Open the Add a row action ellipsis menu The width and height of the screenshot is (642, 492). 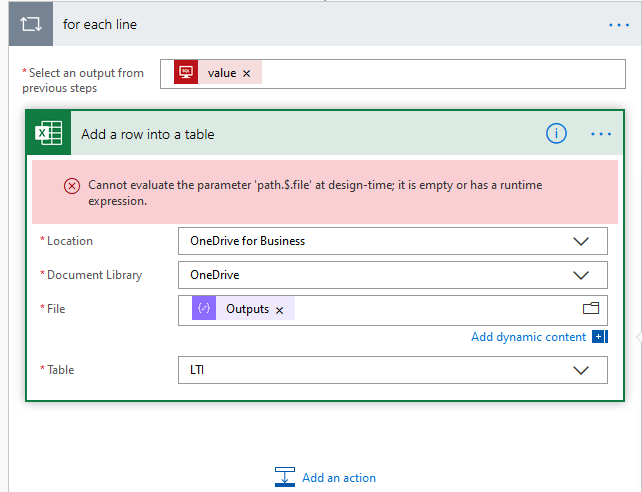click(600, 134)
